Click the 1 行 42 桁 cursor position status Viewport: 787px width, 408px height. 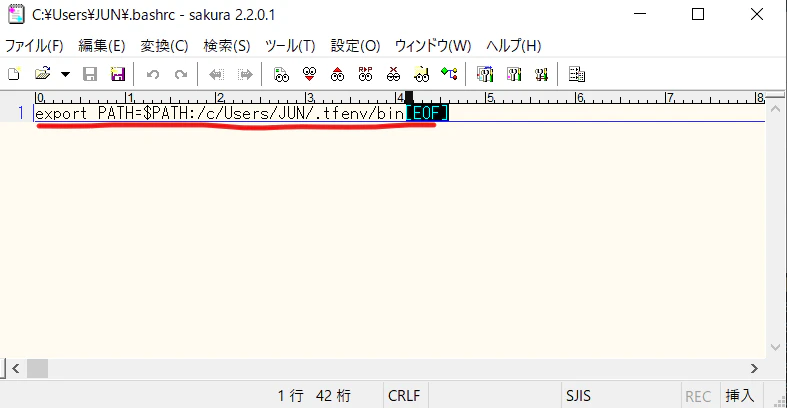click(x=314, y=396)
